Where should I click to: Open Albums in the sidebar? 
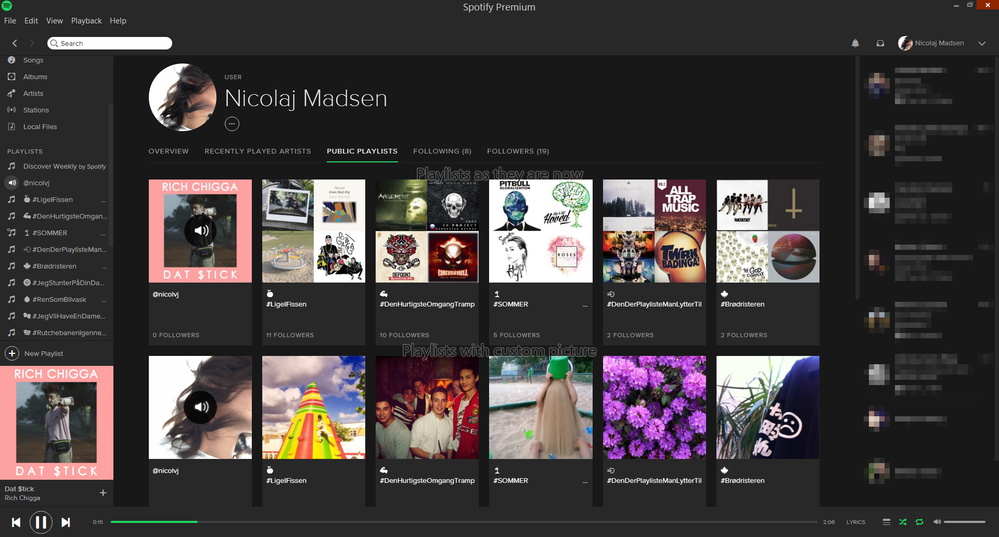35,76
